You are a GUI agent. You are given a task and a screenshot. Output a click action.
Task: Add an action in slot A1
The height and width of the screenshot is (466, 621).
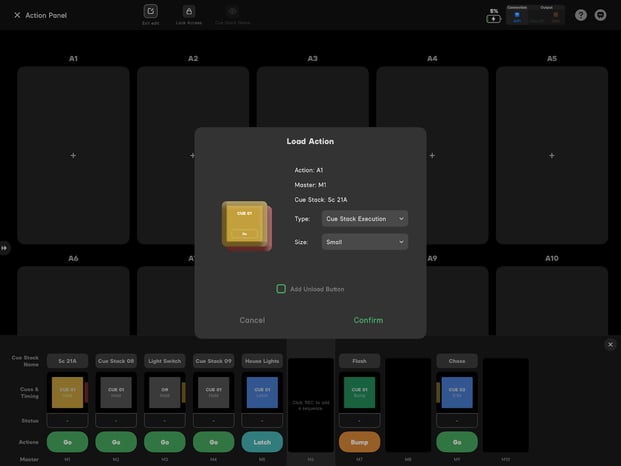tap(73, 156)
